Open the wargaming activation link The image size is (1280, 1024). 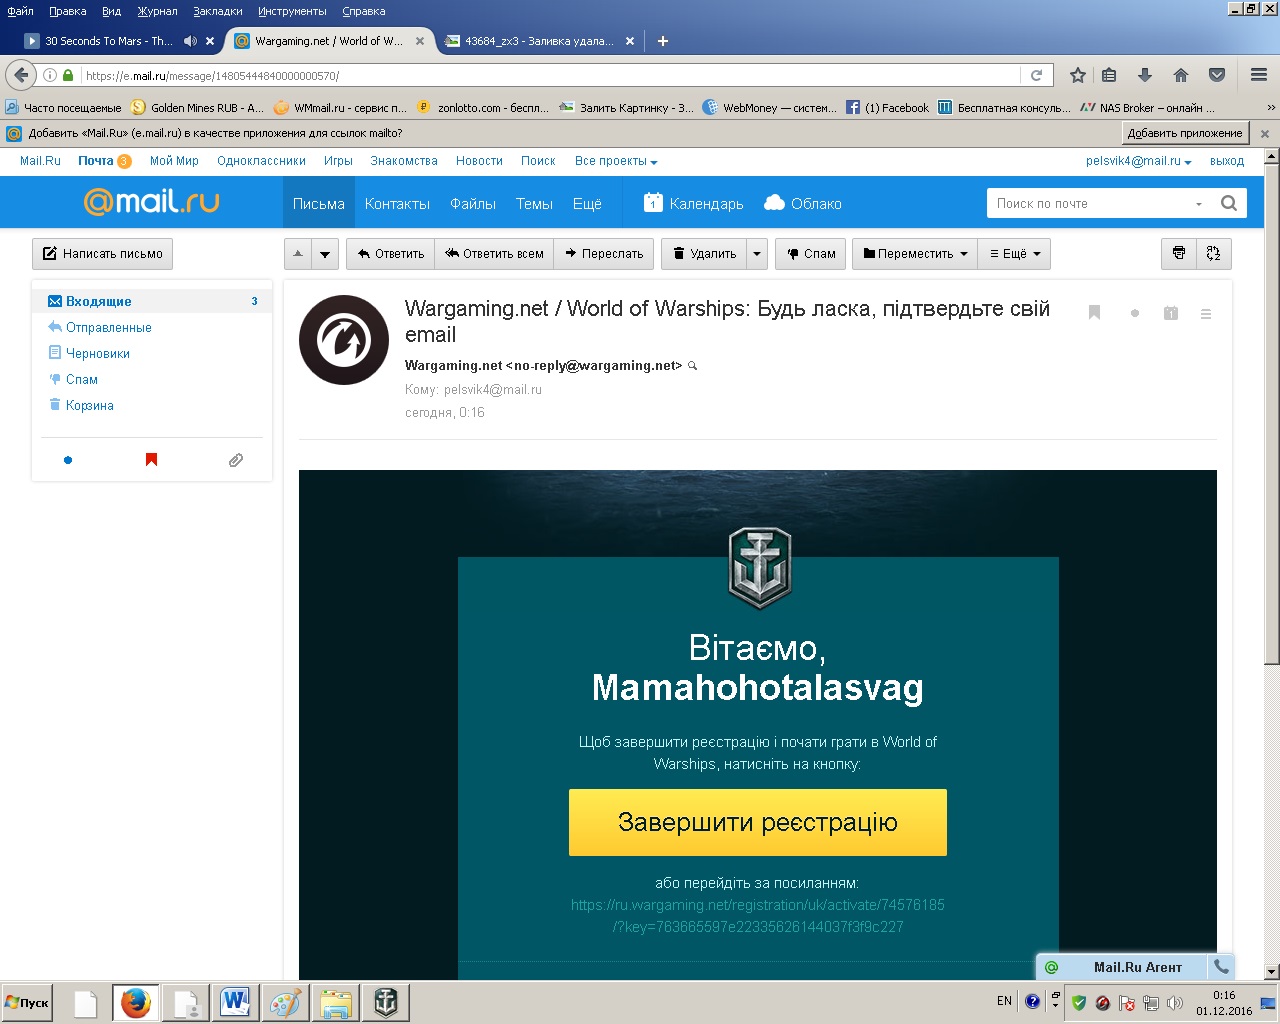pos(758,916)
